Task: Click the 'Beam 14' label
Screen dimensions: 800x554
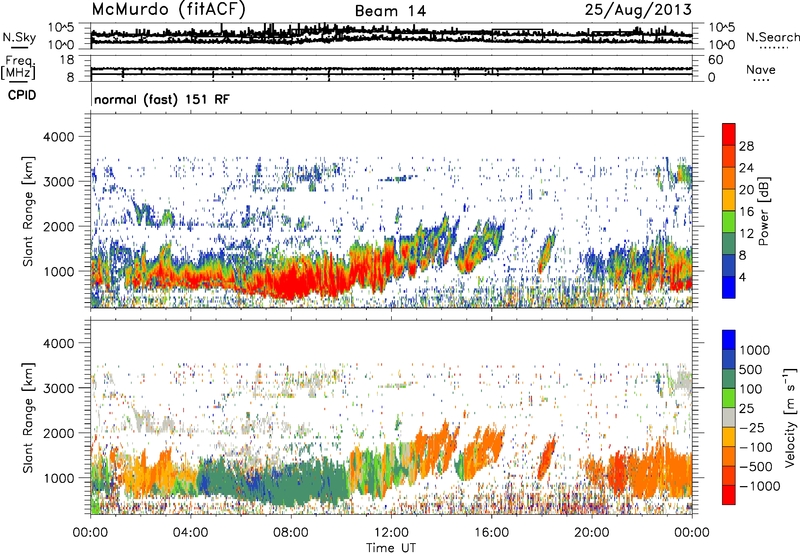Action: point(390,11)
